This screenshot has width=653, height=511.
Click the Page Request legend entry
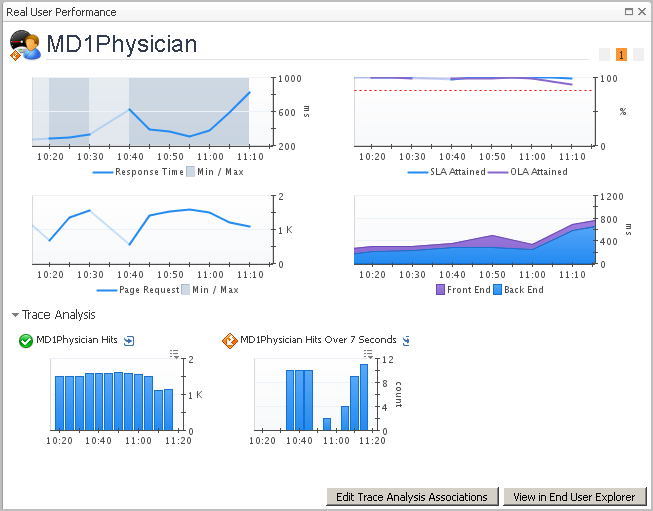click(x=138, y=289)
